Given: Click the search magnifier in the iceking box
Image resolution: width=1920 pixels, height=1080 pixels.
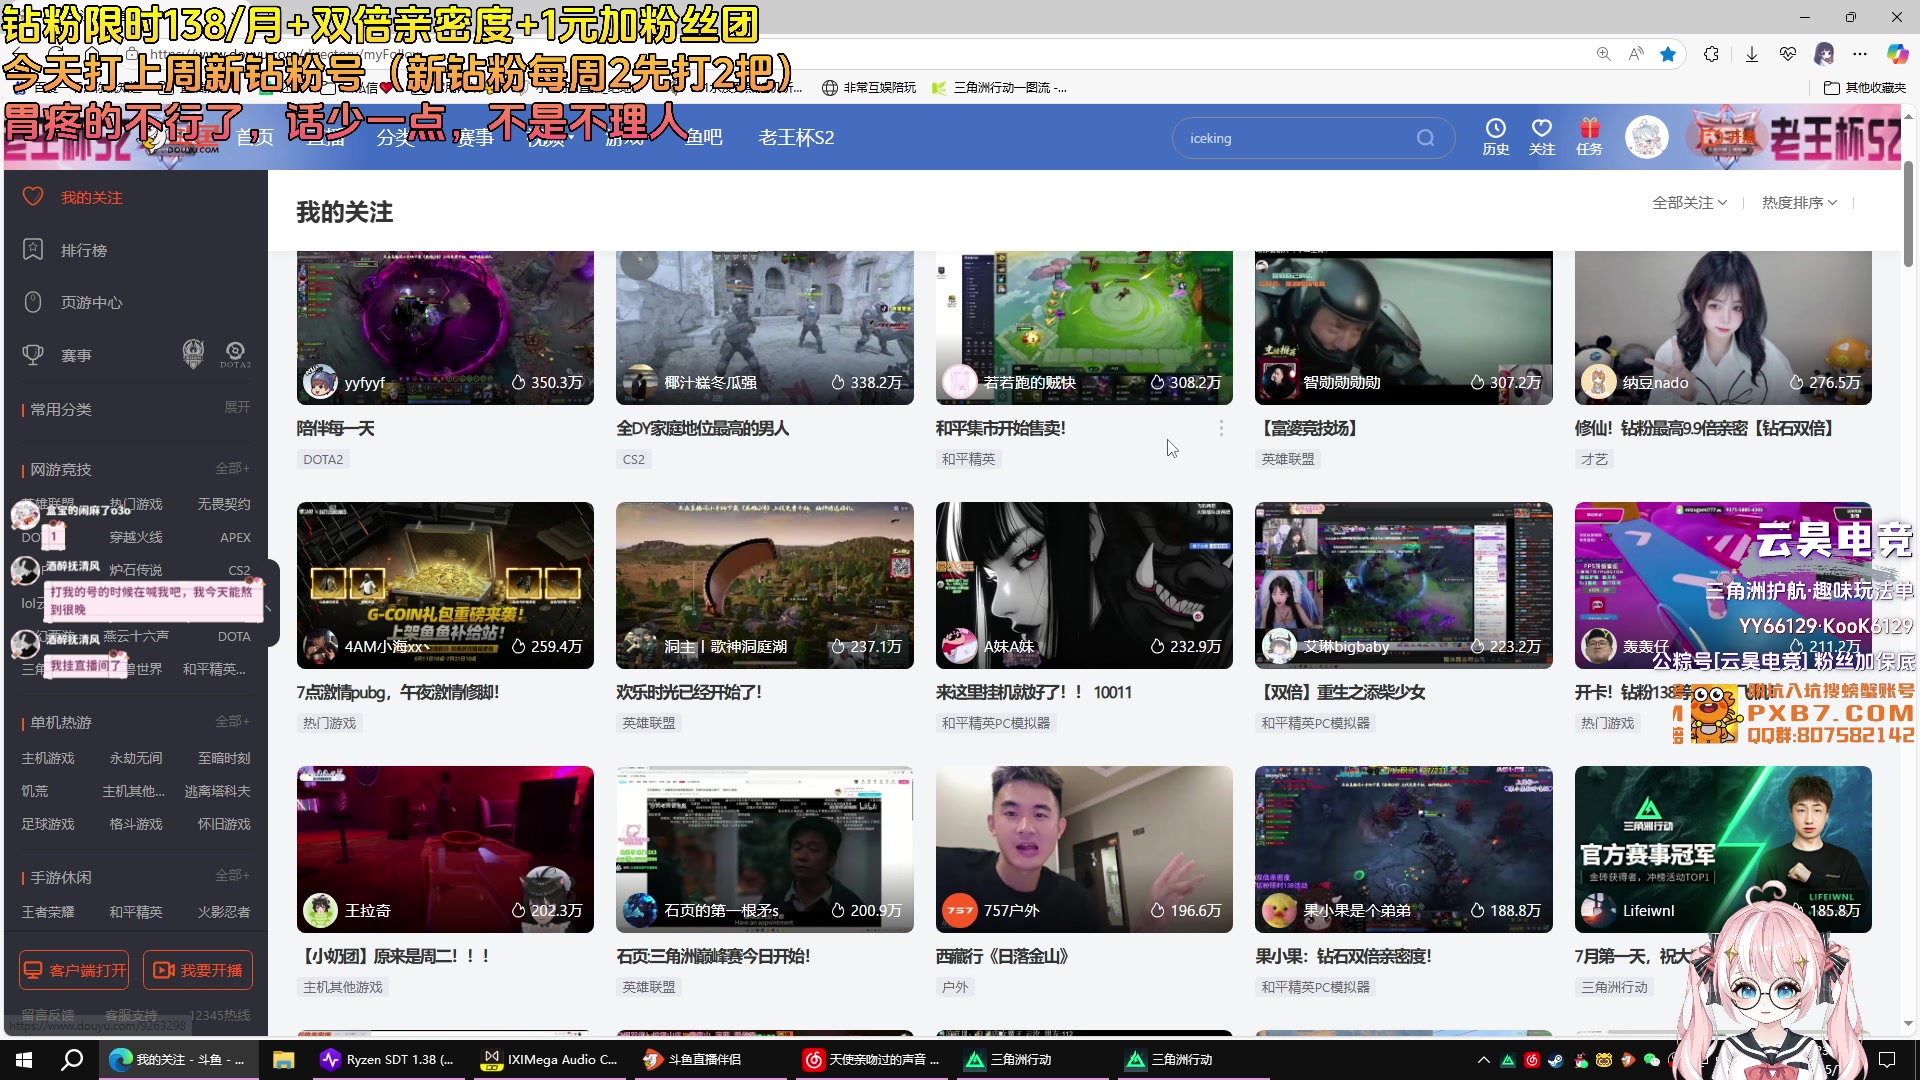Looking at the screenshot, I should tap(1425, 138).
